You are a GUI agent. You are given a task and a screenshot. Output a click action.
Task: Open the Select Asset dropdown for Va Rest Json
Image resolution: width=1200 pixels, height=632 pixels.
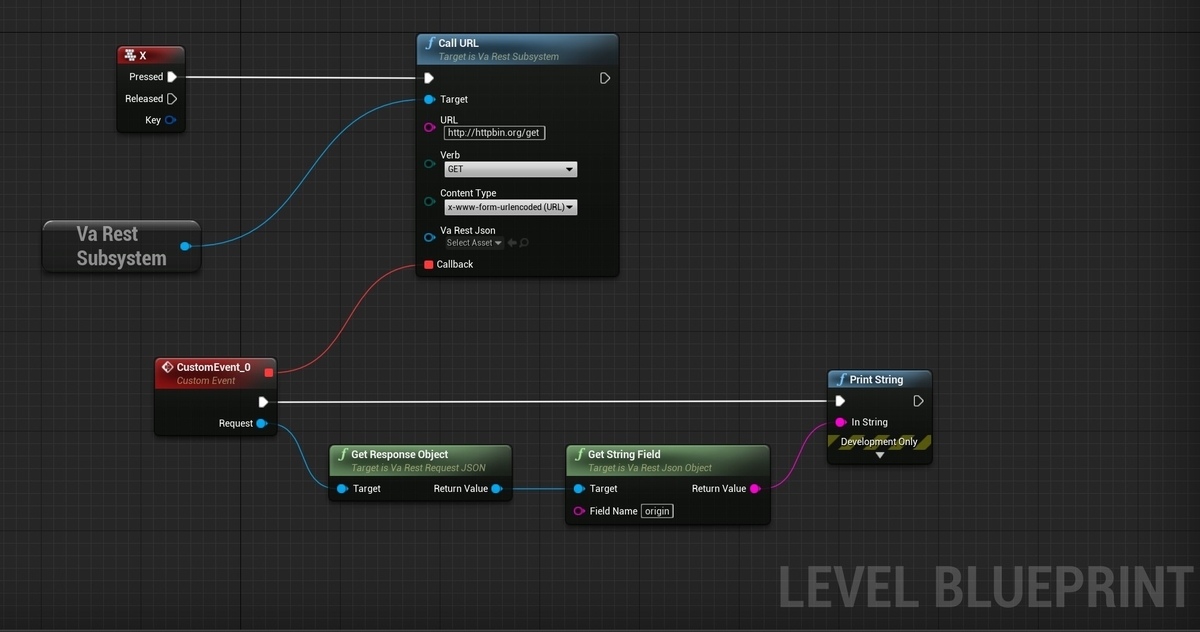coord(472,242)
